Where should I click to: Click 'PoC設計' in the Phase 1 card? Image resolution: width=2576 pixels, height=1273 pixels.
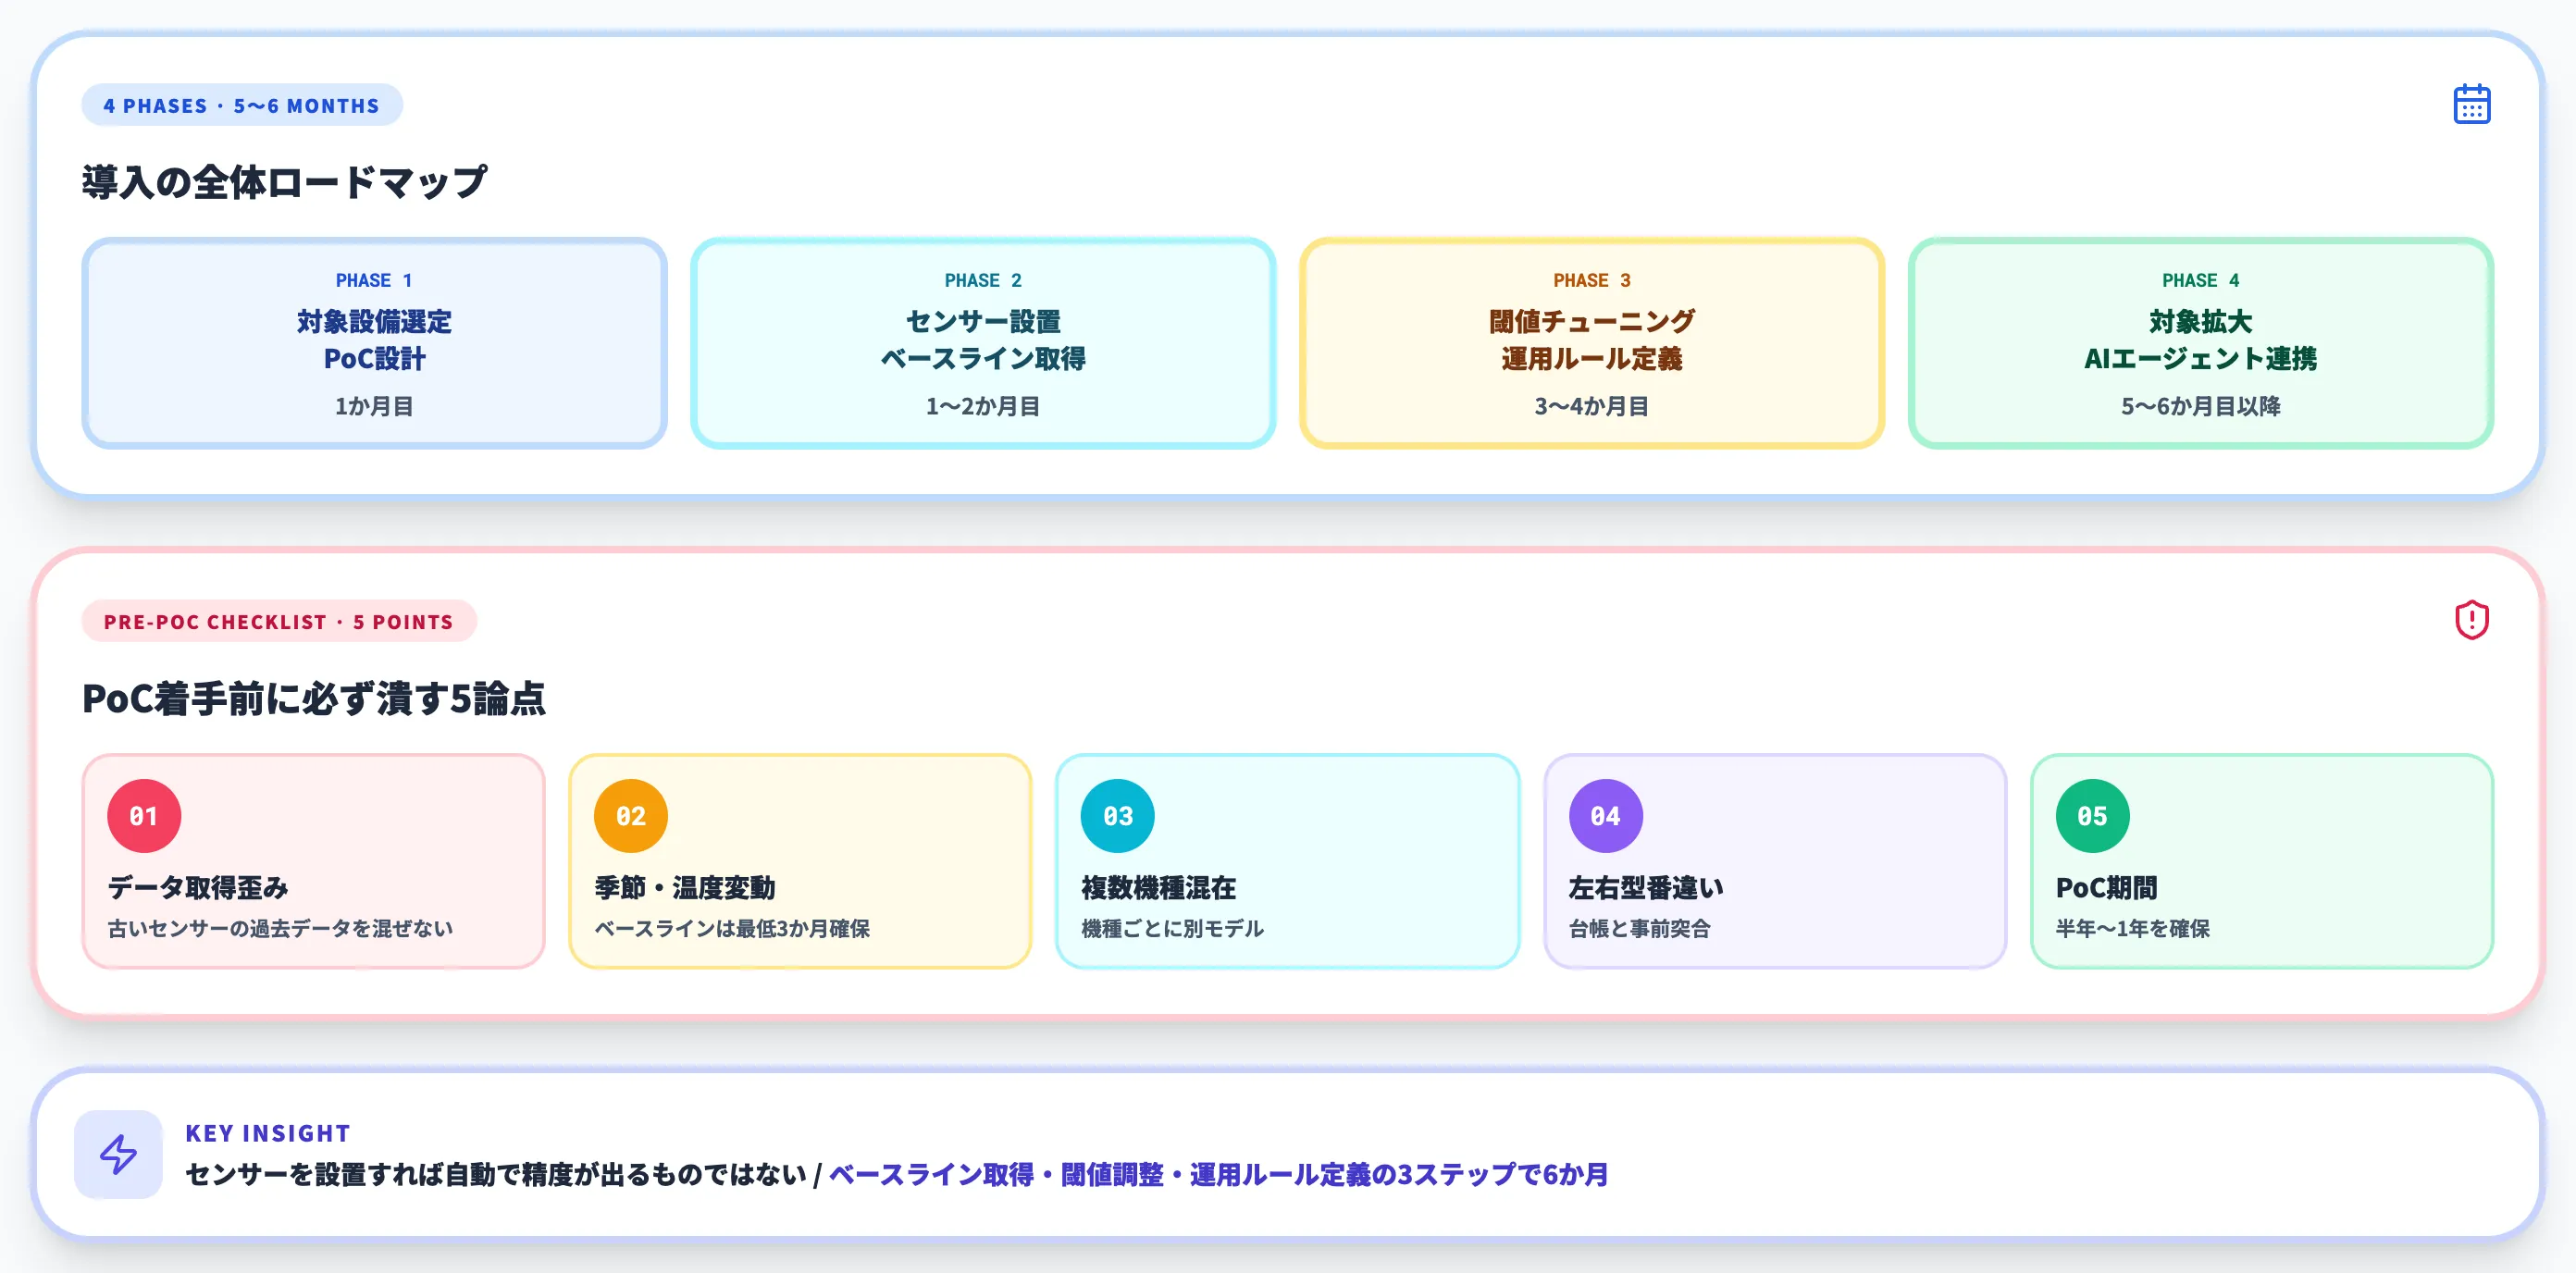374,359
